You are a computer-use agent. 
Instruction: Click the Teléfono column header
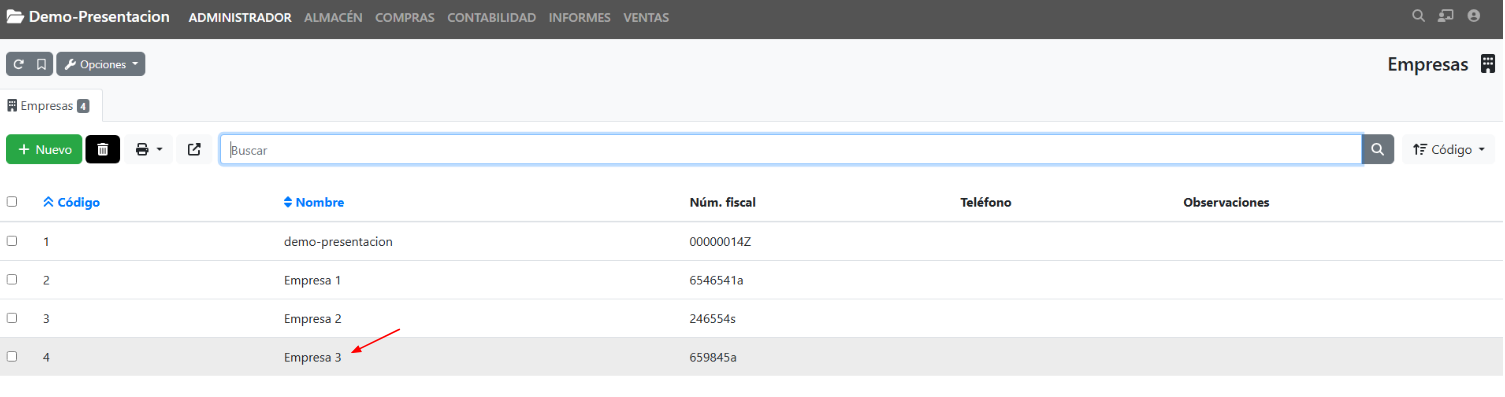[x=986, y=203]
